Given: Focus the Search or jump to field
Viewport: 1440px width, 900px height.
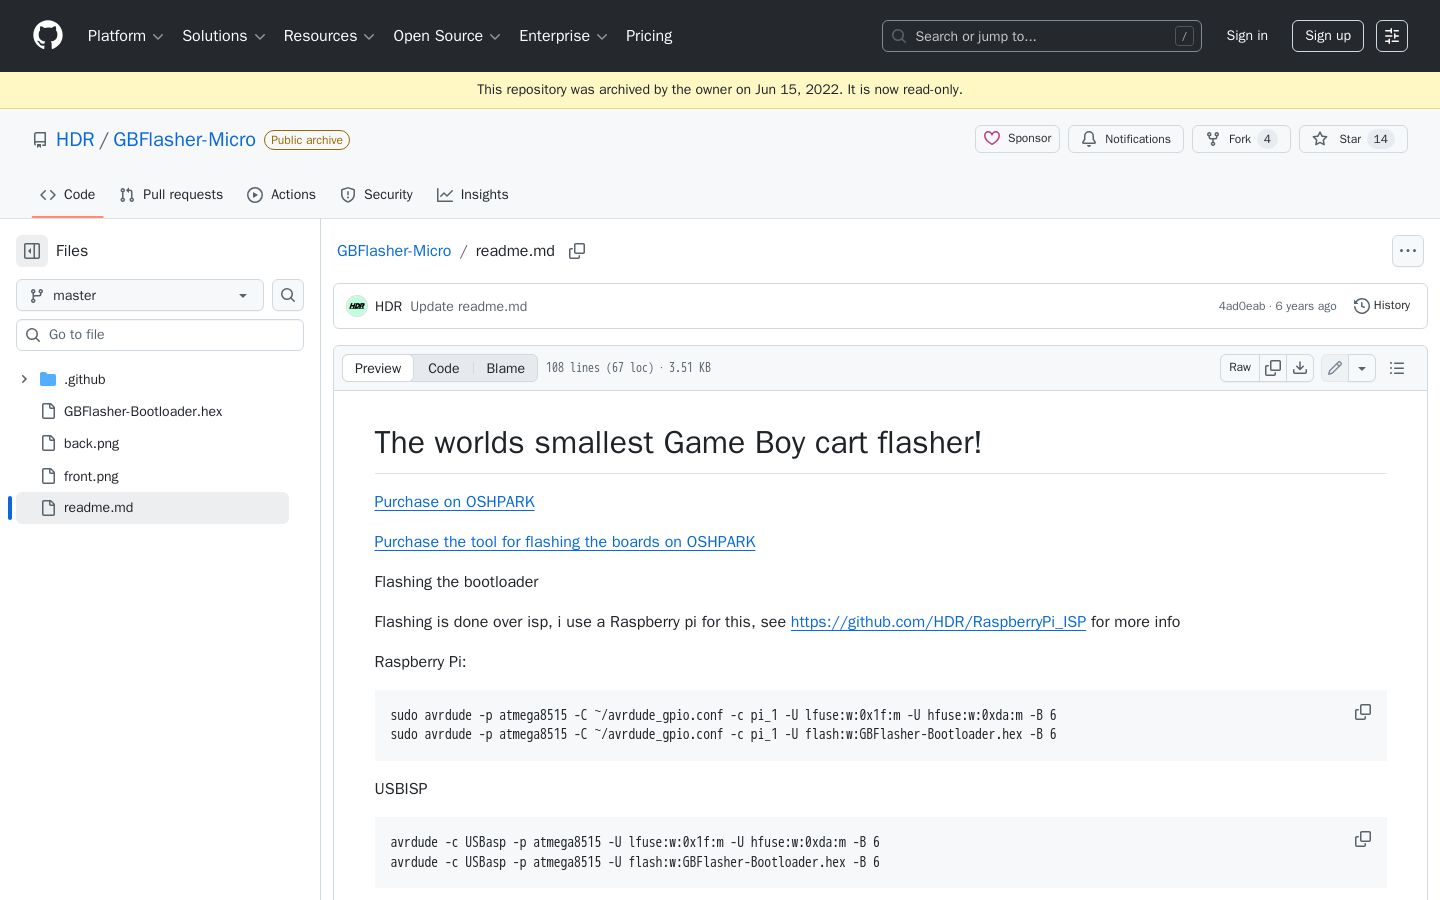Looking at the screenshot, I should coord(1042,36).
